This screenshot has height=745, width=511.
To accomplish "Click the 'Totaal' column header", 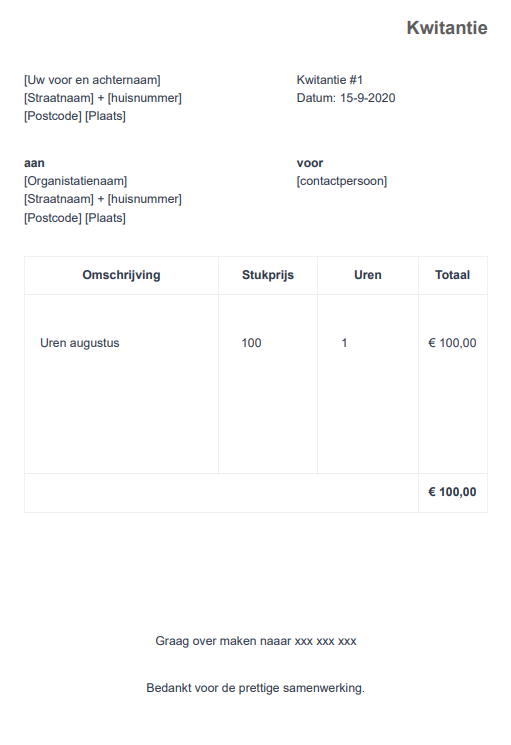I will pos(452,275).
